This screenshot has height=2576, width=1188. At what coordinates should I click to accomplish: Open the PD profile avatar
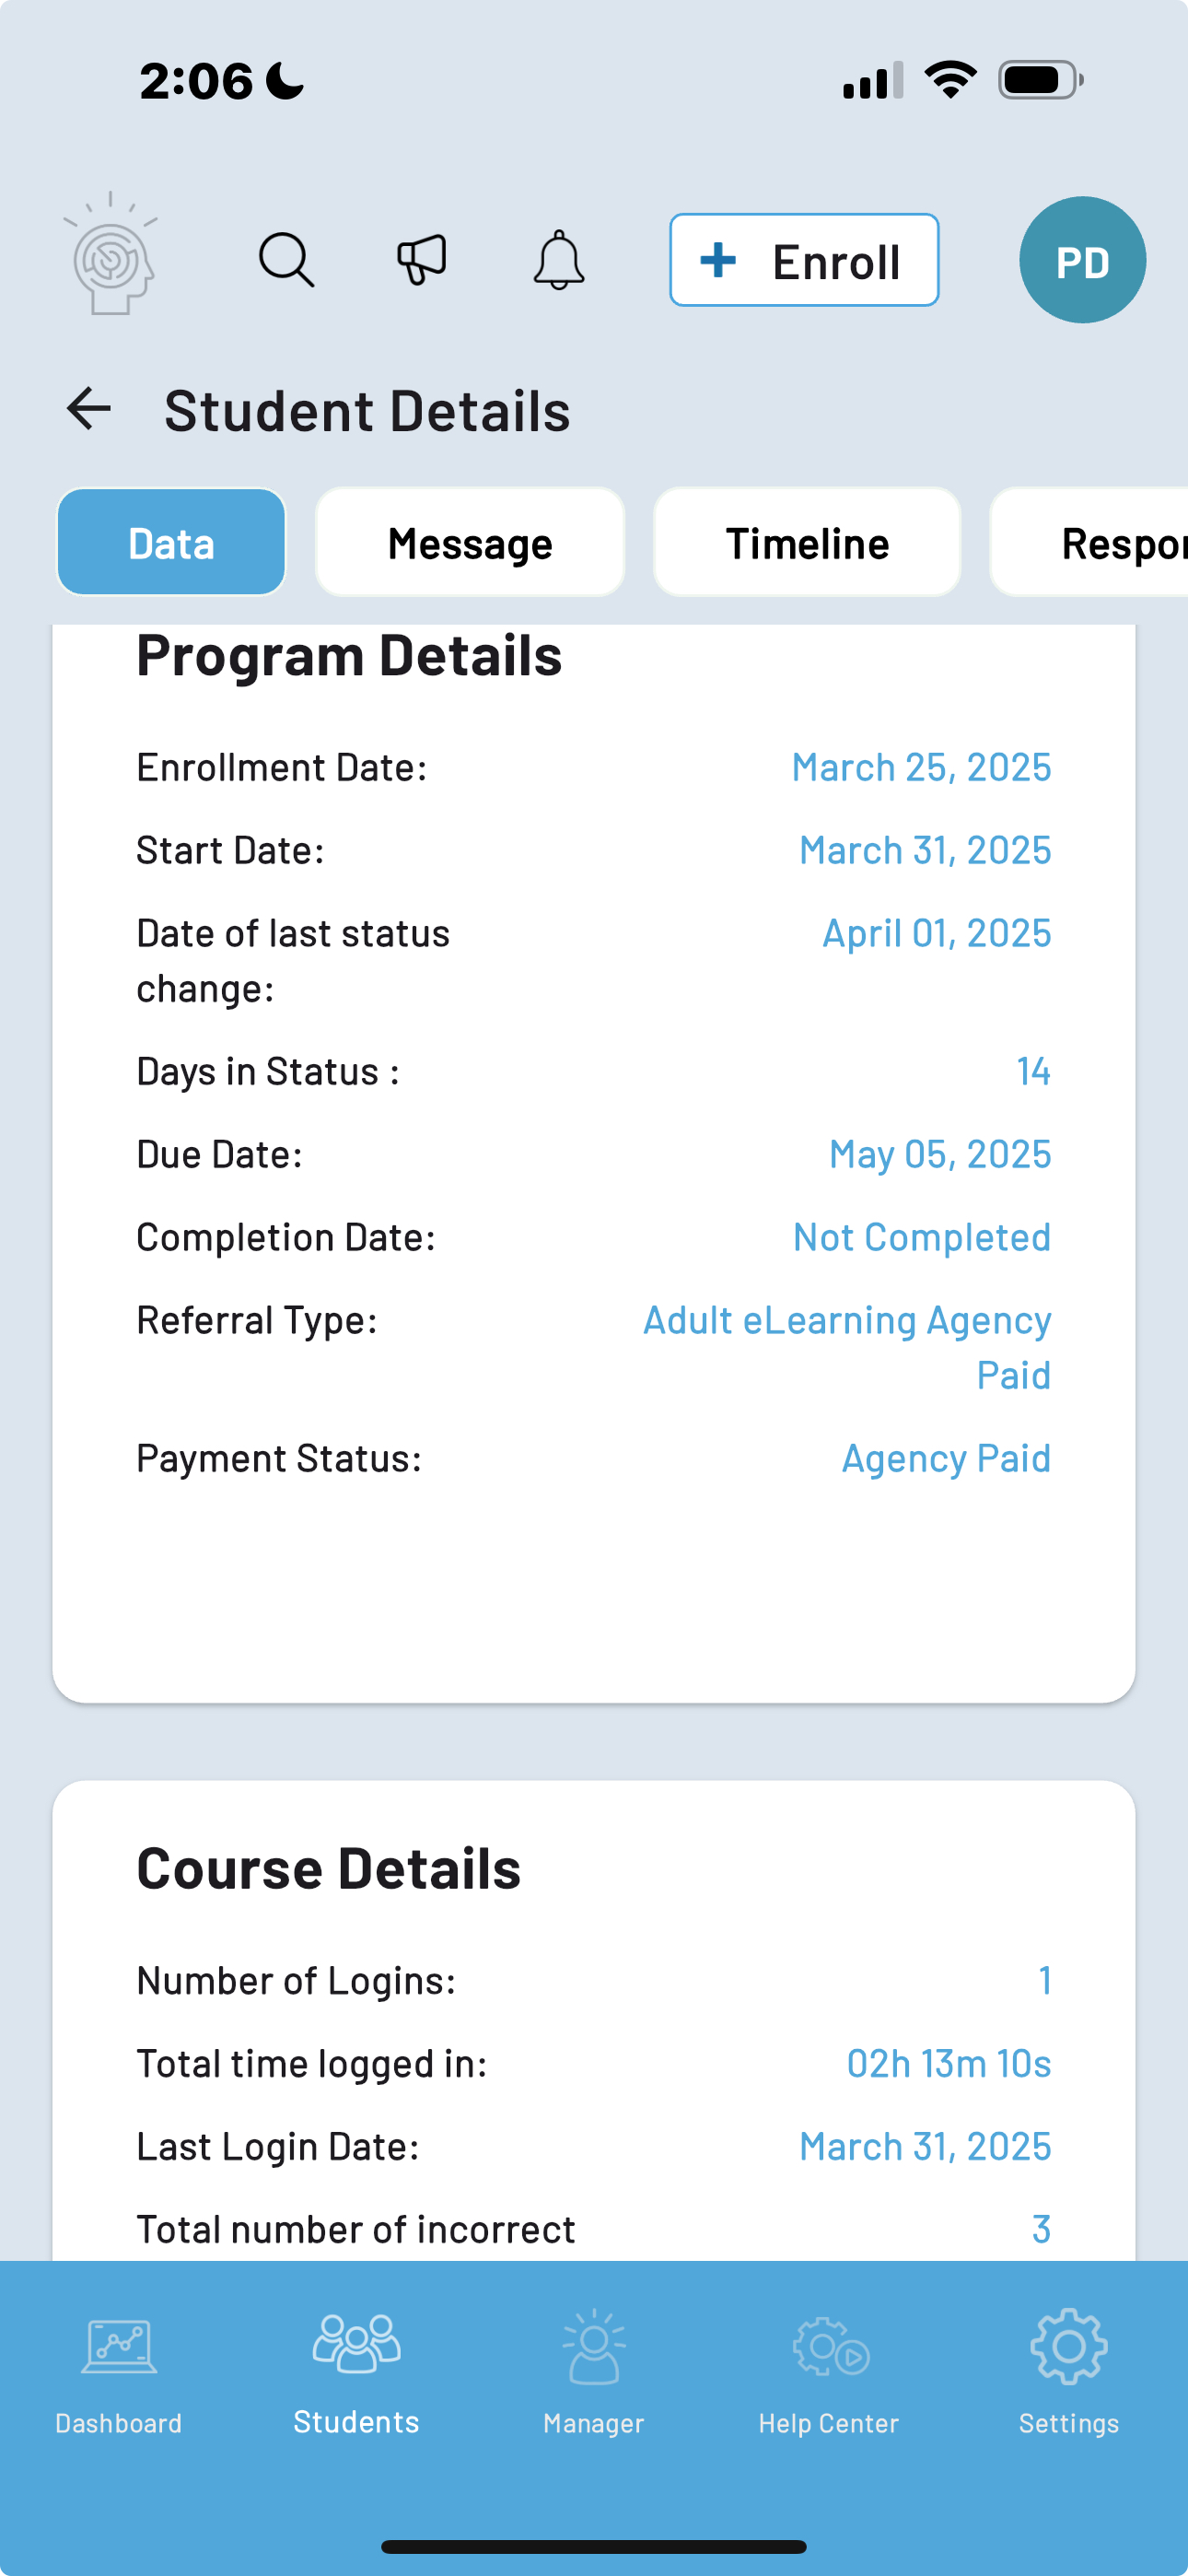click(x=1082, y=261)
